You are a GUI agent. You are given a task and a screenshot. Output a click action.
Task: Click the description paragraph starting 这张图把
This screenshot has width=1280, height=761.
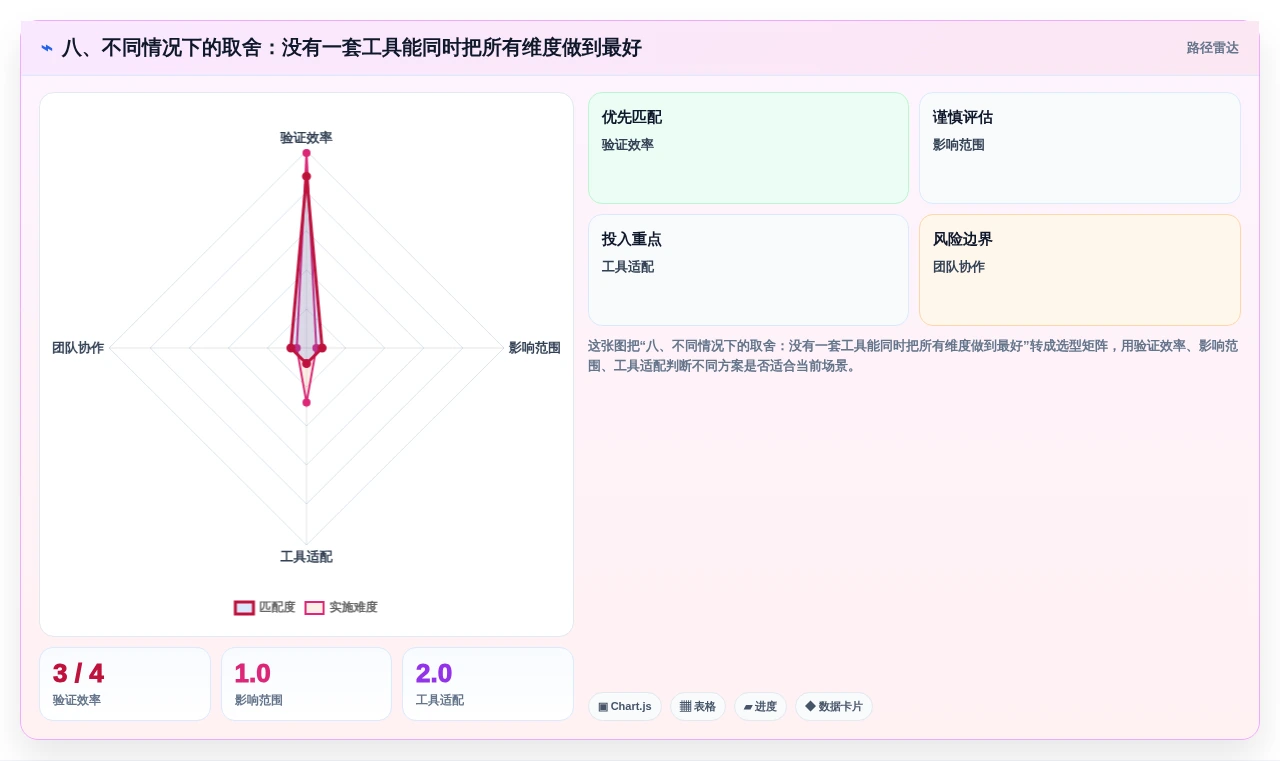click(913, 356)
